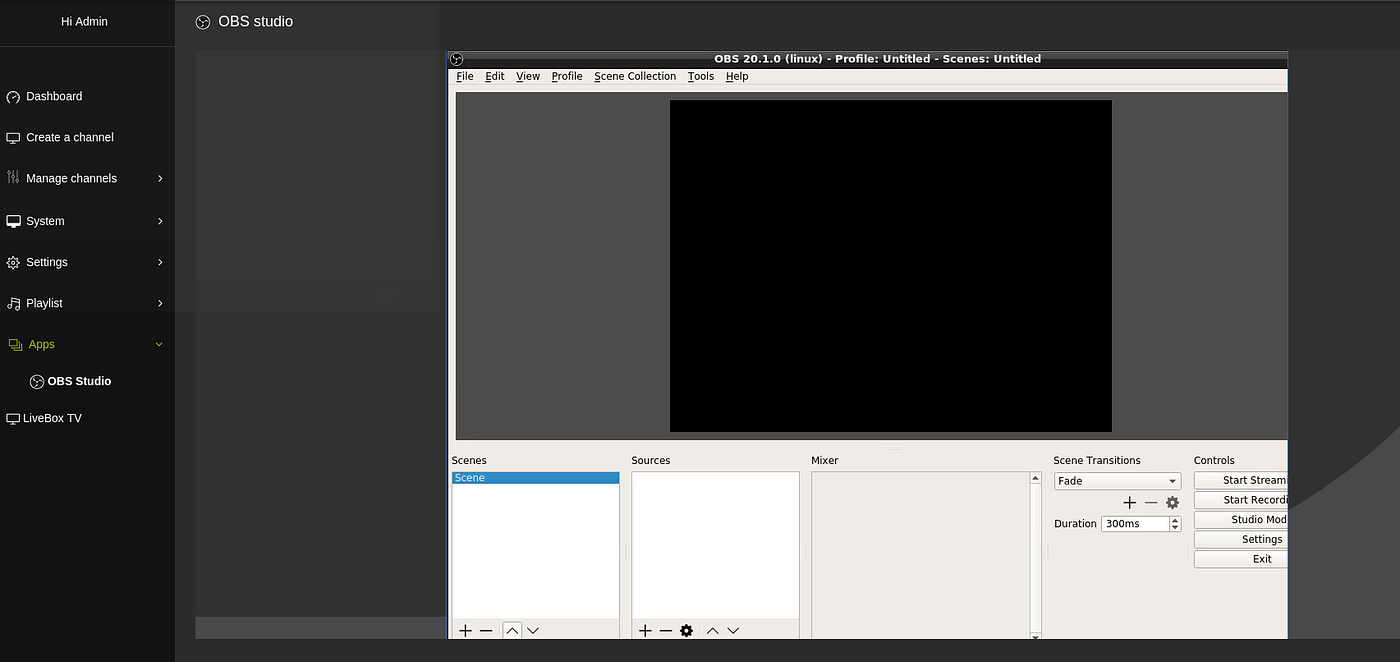Click the Duration 300ms input field

[x=1134, y=524]
